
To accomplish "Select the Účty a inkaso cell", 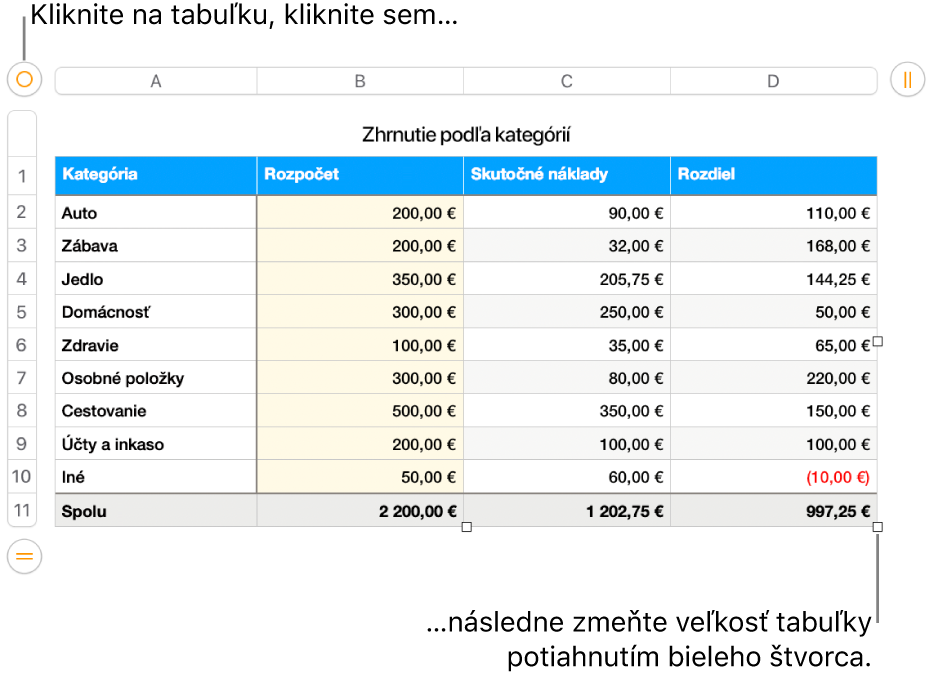I will [x=156, y=444].
